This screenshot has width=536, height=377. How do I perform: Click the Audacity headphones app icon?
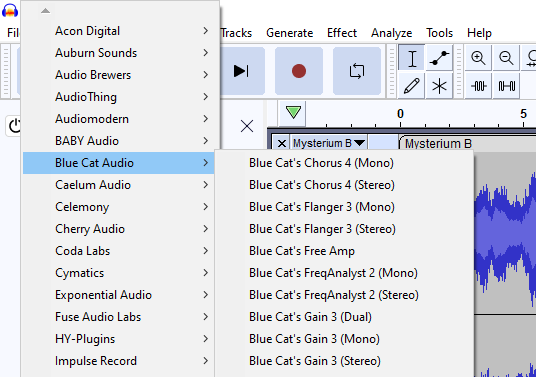tap(10, 10)
